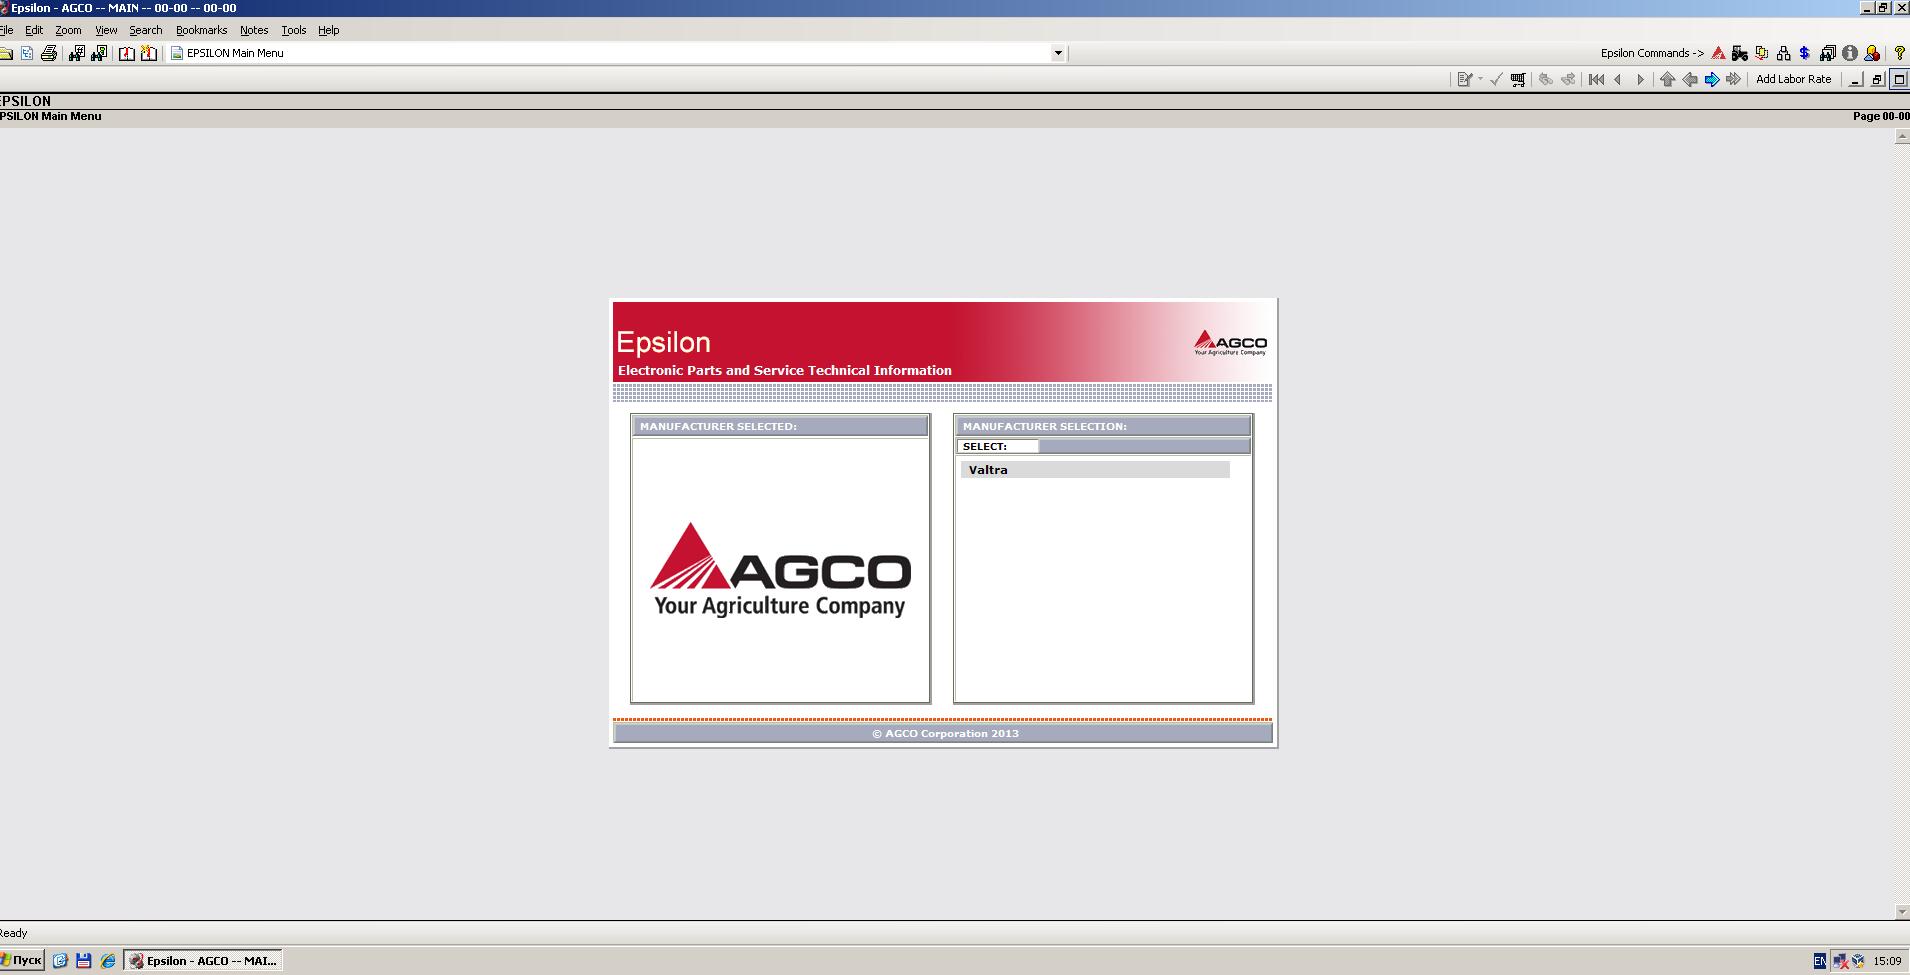Screen dimensions: 1910x975
Task: Click the add new bookmark sparkle icon
Action: coord(149,53)
